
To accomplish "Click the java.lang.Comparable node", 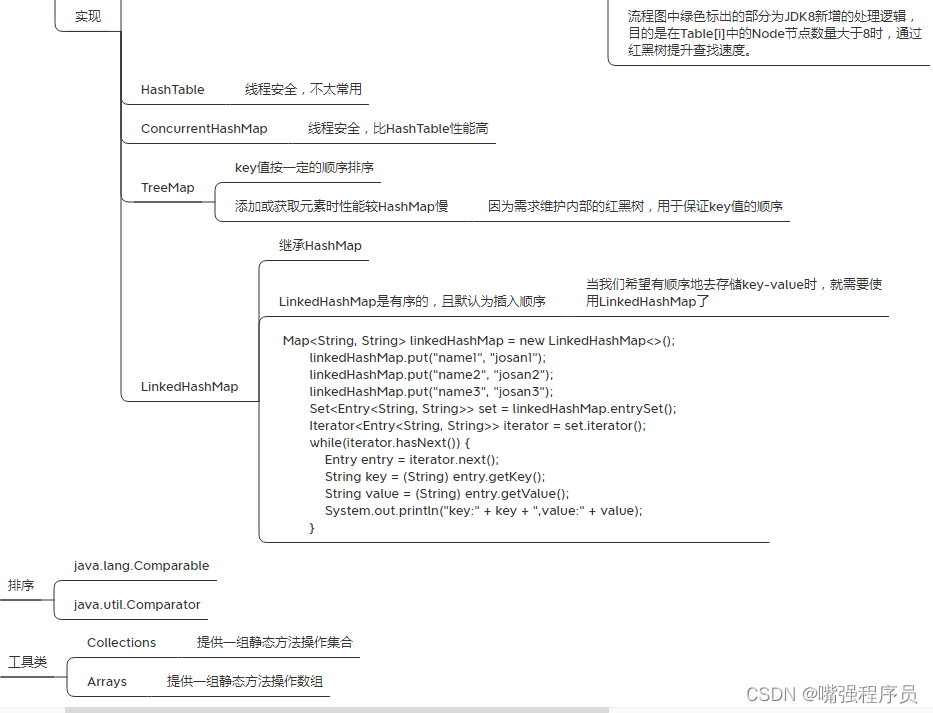I will pos(142,566).
